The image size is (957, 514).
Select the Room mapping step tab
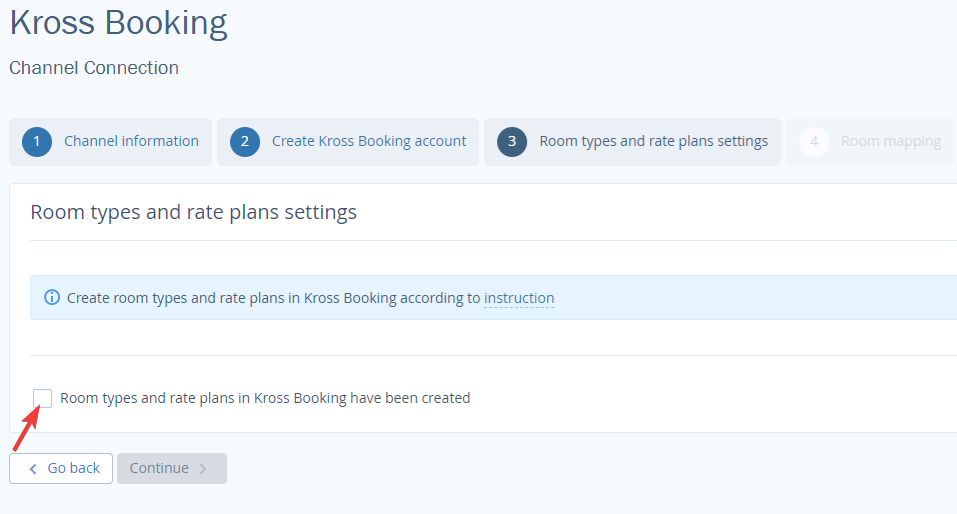[x=870, y=142]
